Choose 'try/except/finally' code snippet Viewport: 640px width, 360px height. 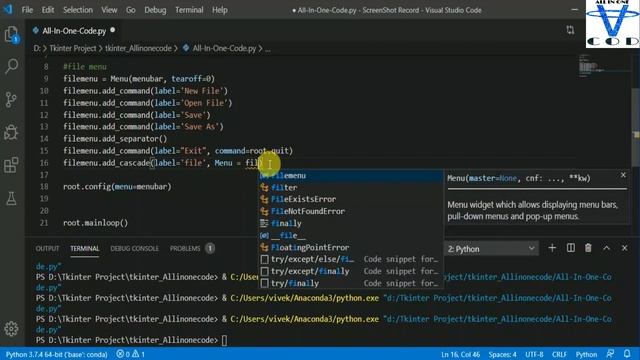point(351,271)
